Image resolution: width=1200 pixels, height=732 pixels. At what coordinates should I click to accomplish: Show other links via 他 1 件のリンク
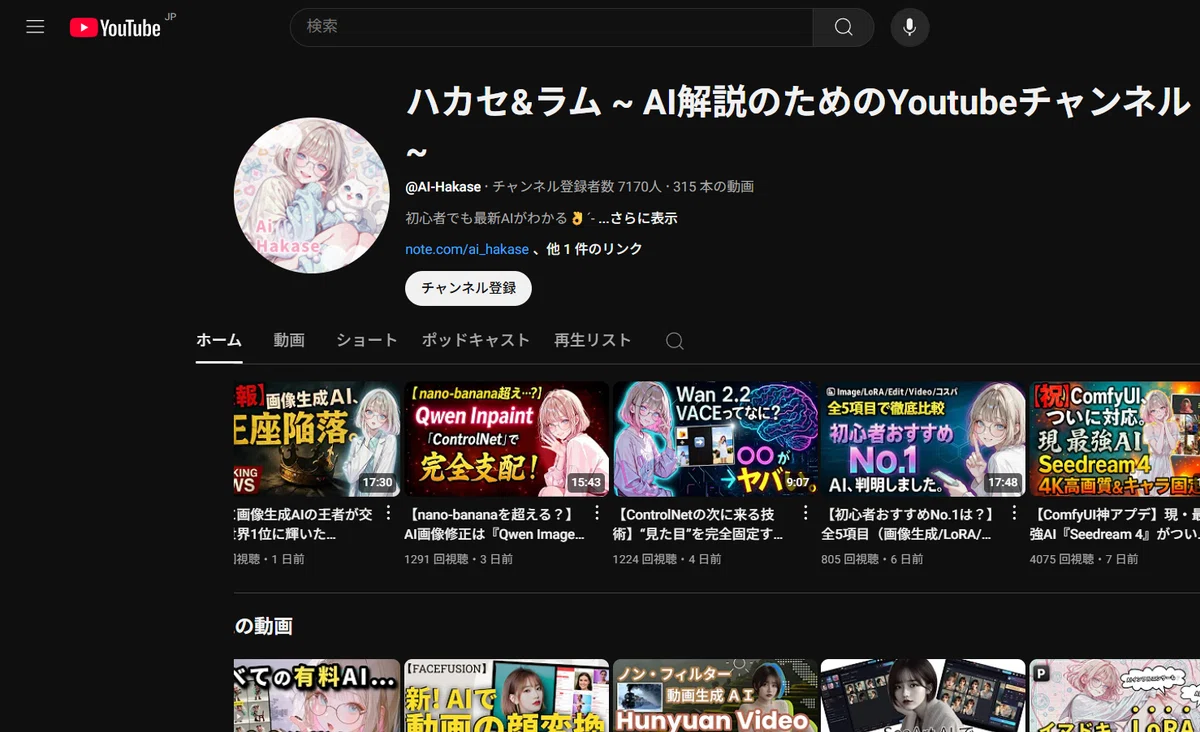tap(594, 249)
